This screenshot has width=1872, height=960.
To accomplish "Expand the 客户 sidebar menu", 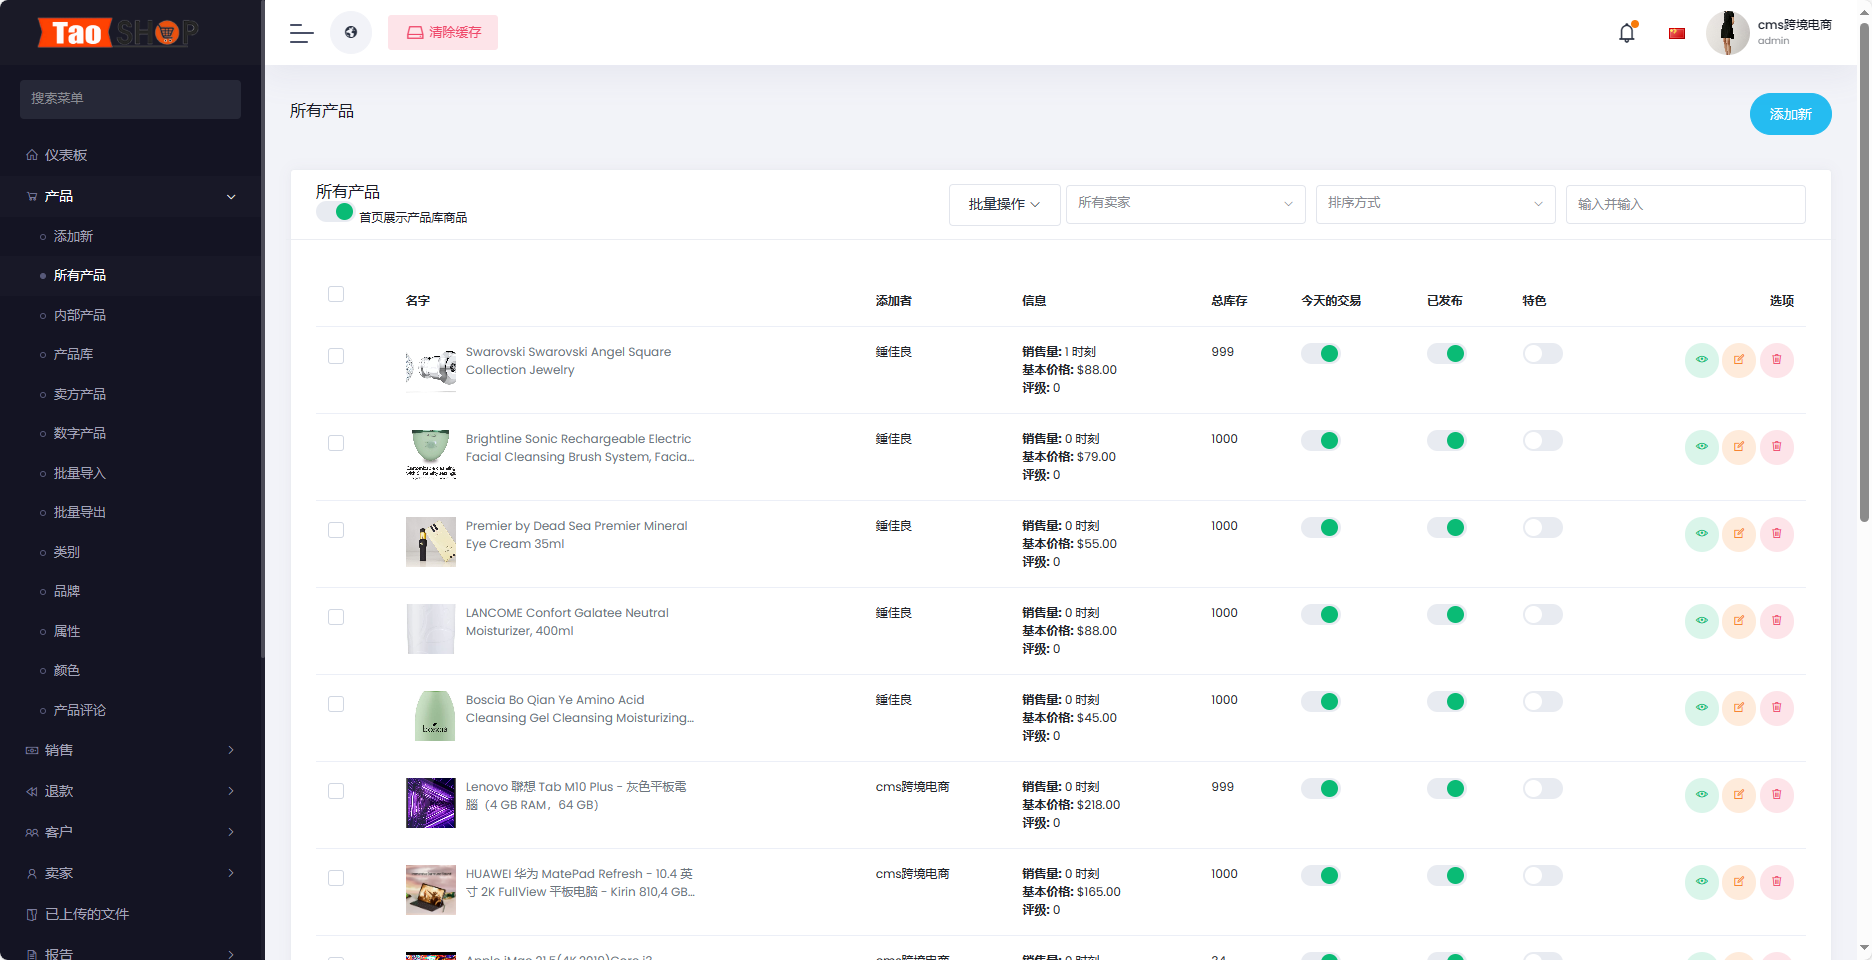I will 131,832.
